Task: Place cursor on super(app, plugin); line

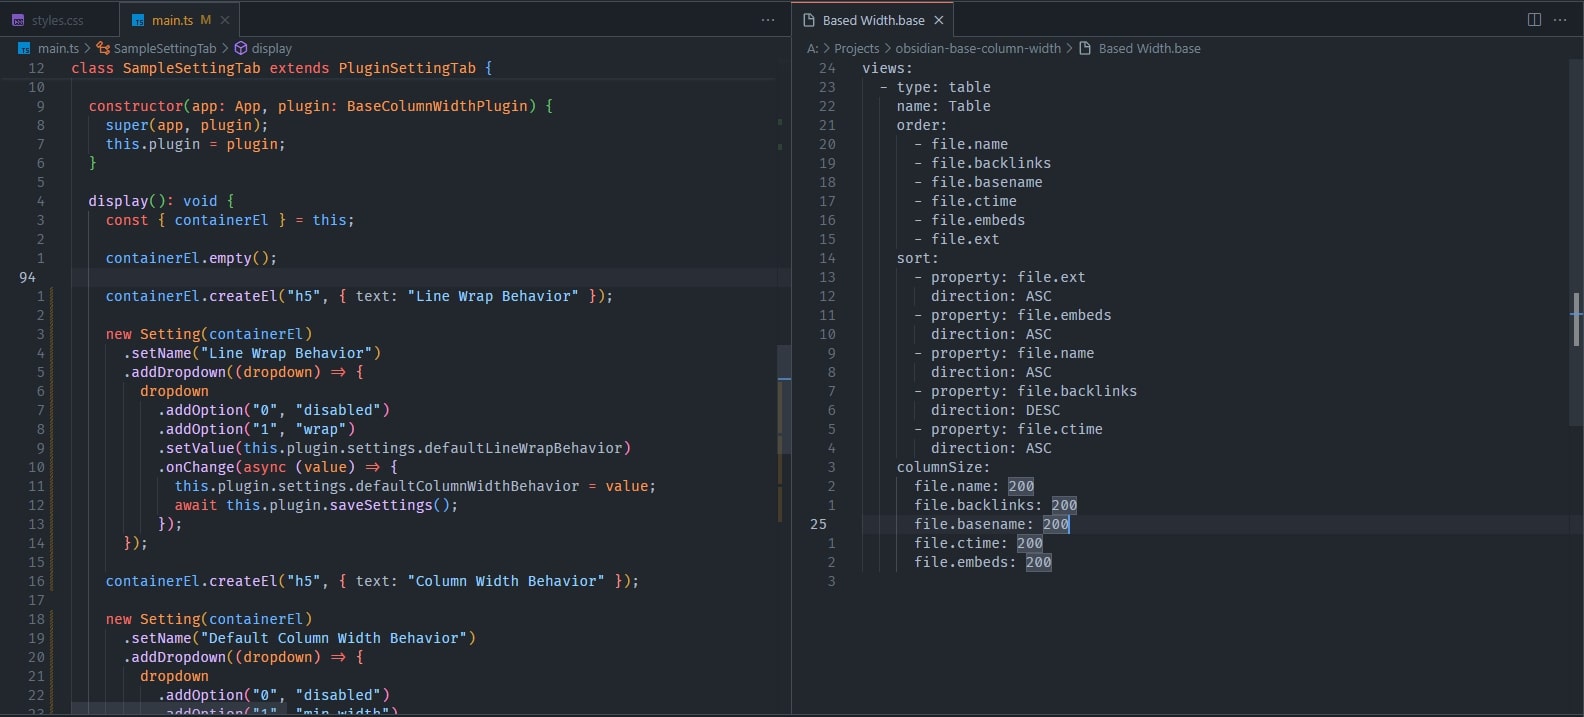Action: pos(187,125)
